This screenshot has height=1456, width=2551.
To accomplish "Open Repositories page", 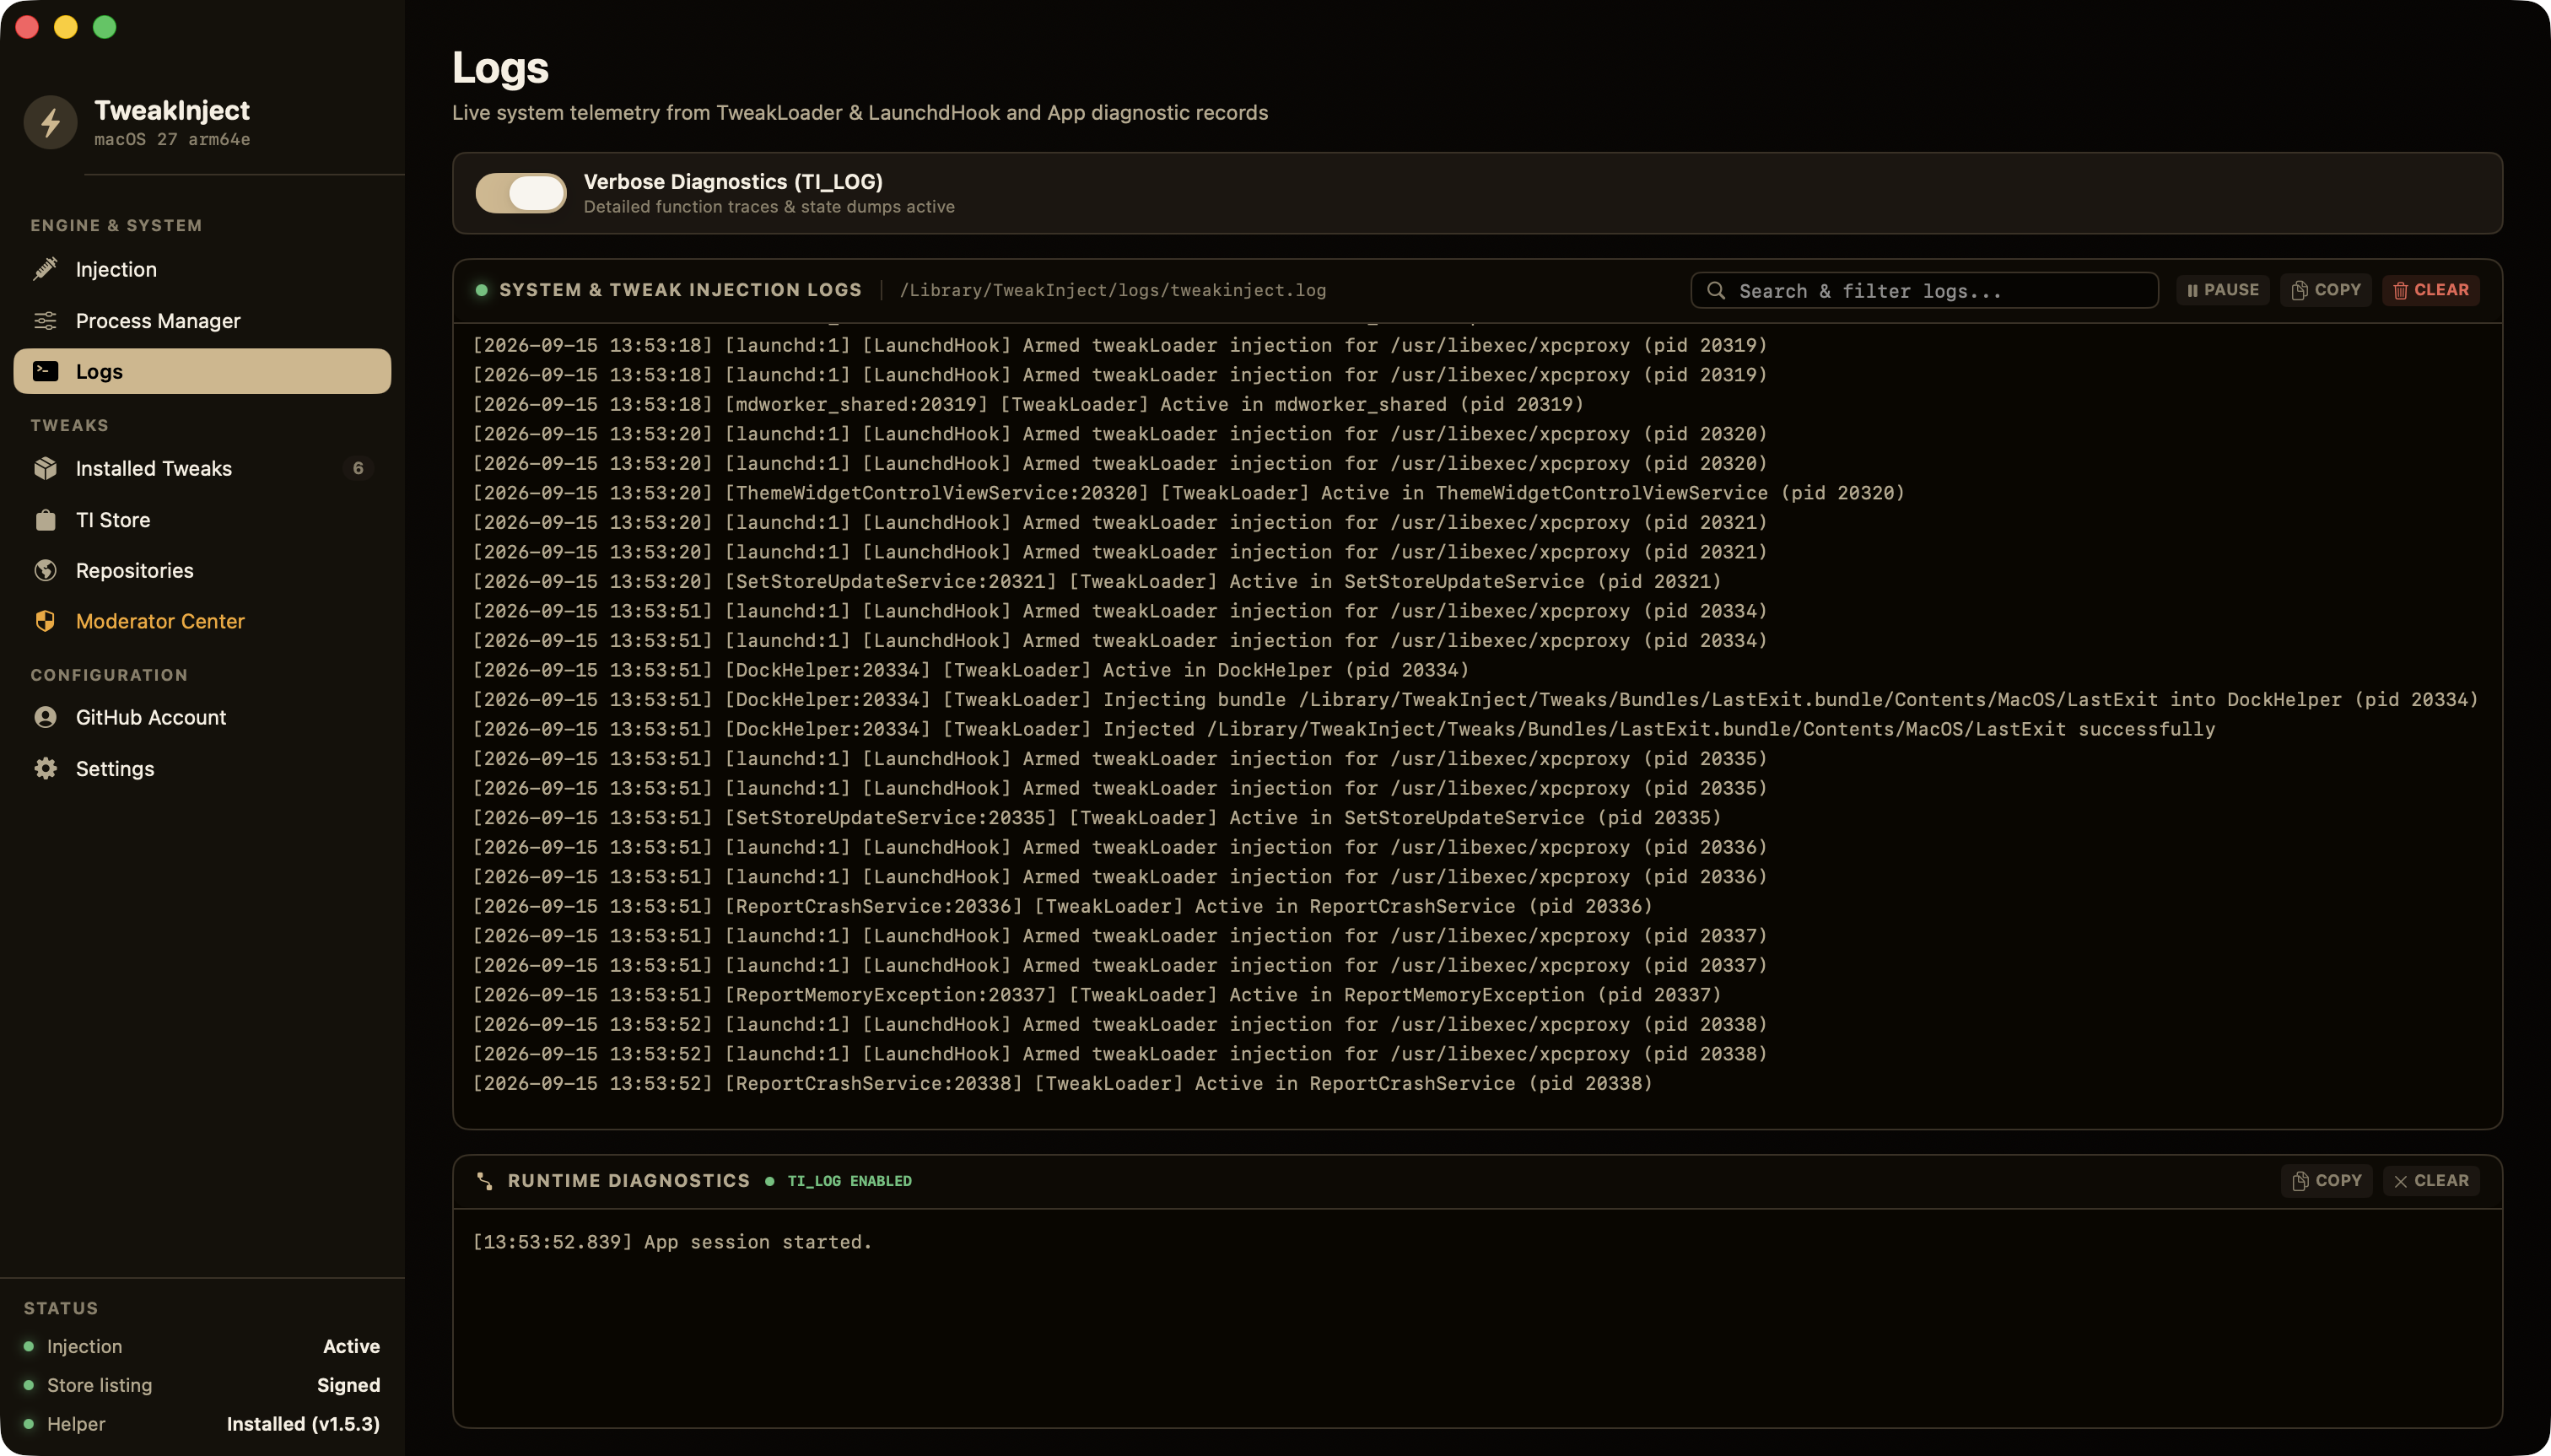I will [x=202, y=570].
